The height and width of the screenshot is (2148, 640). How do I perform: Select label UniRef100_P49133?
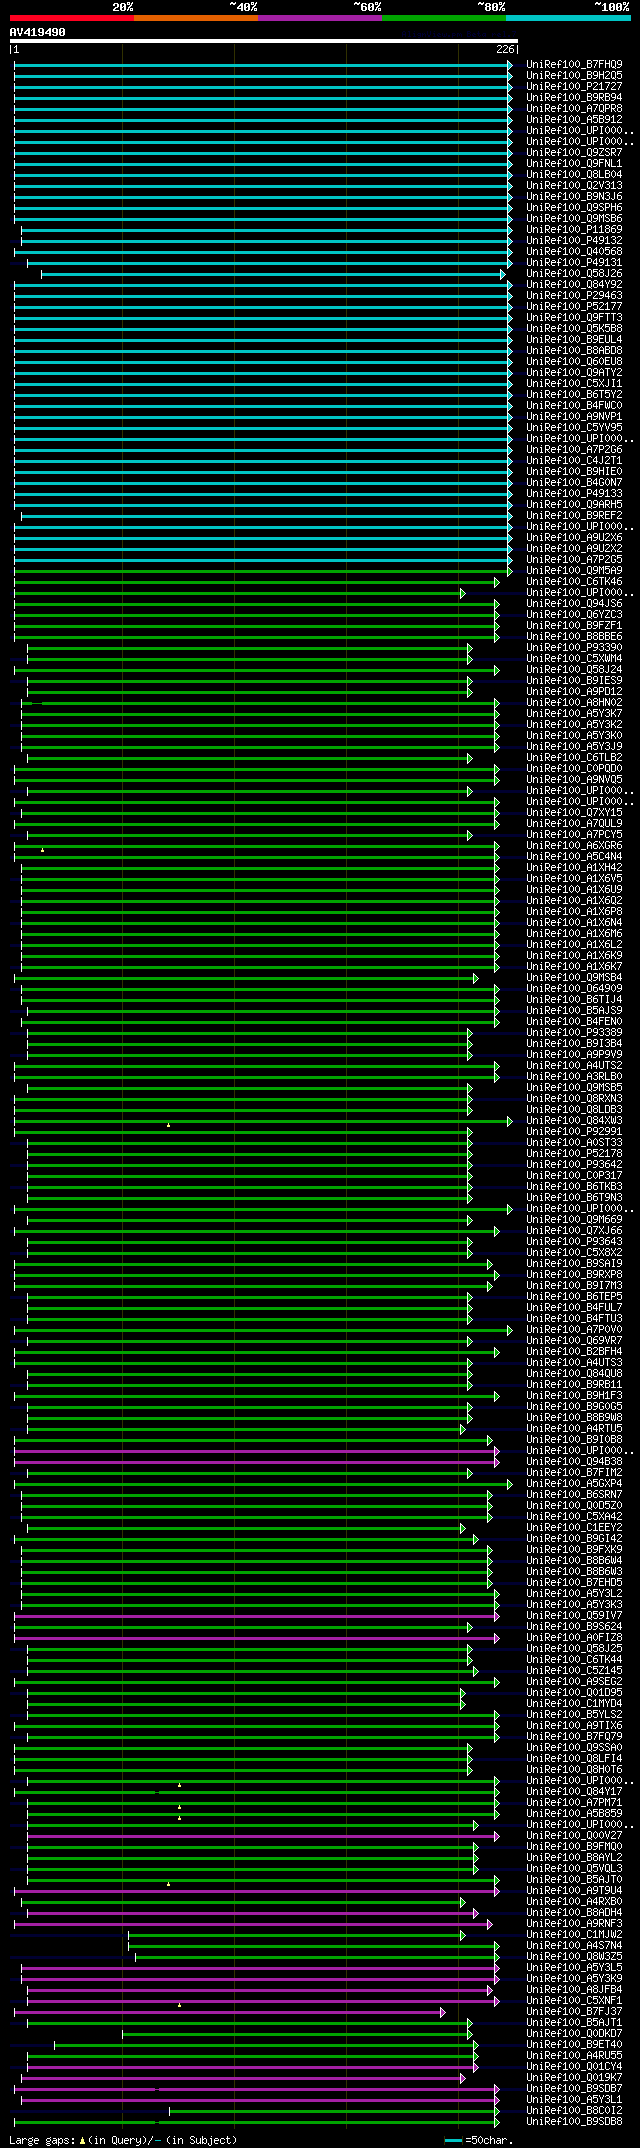pyautogui.click(x=574, y=493)
